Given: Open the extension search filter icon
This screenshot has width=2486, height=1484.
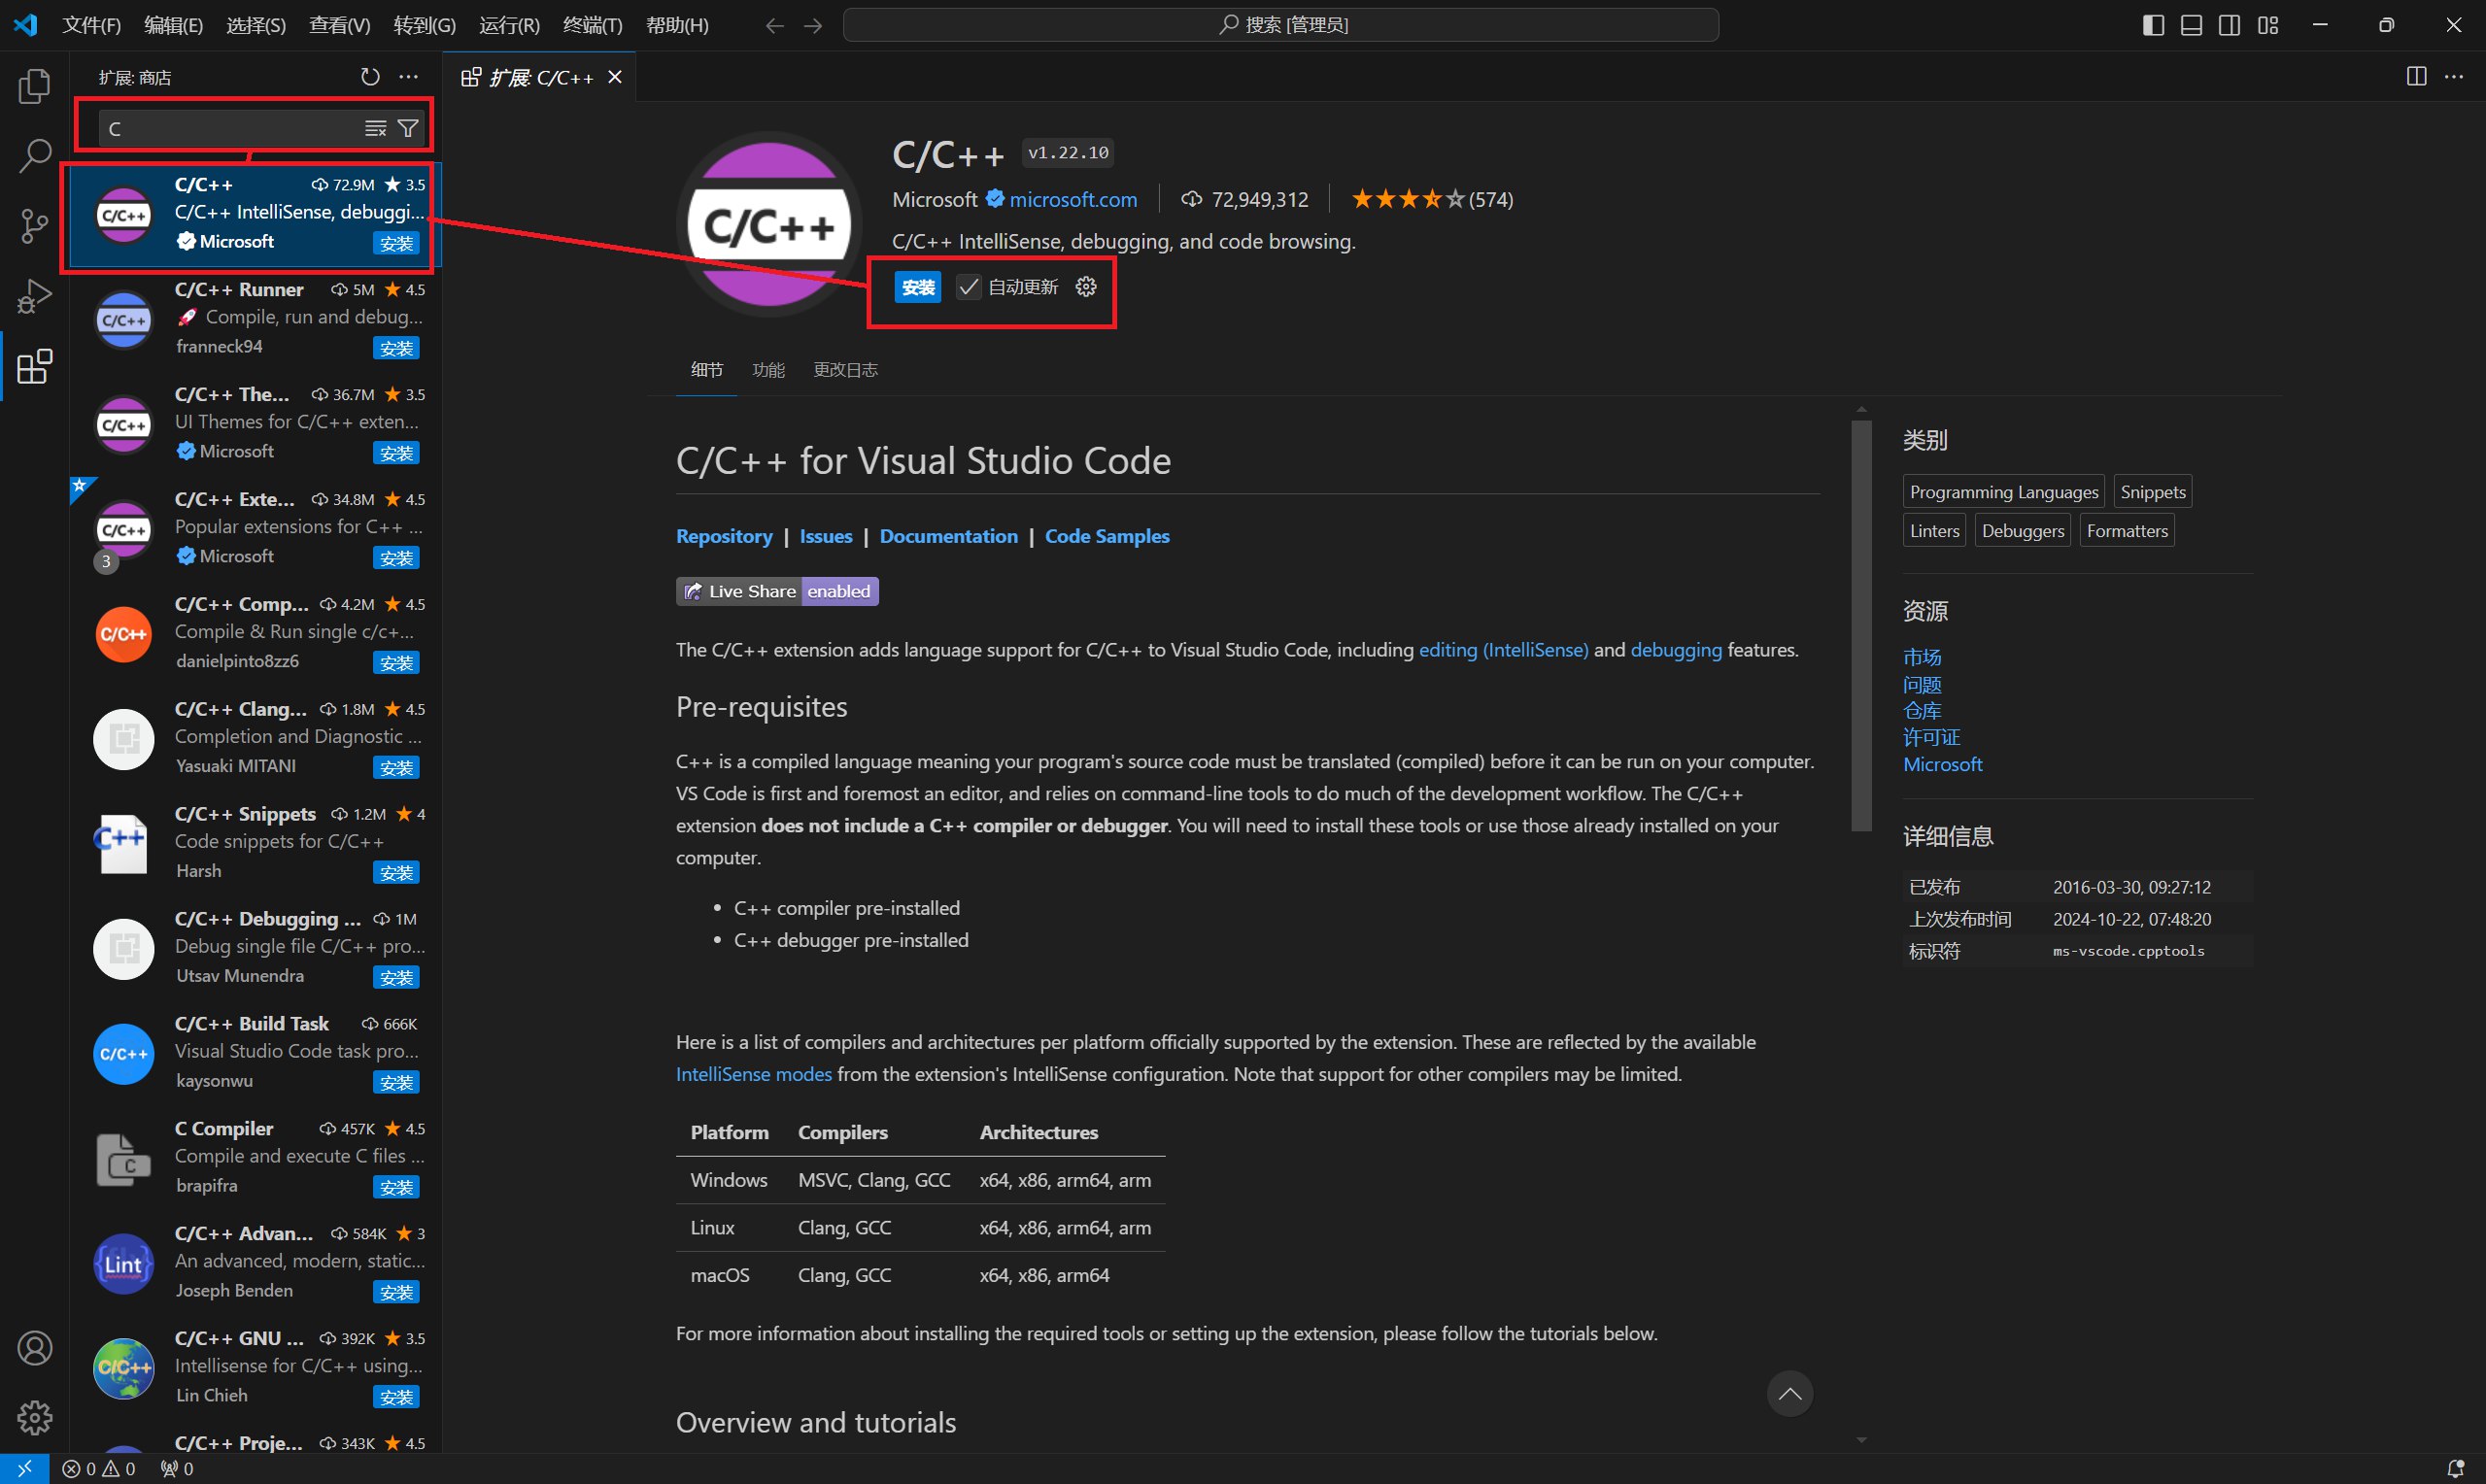Looking at the screenshot, I should (x=408, y=129).
